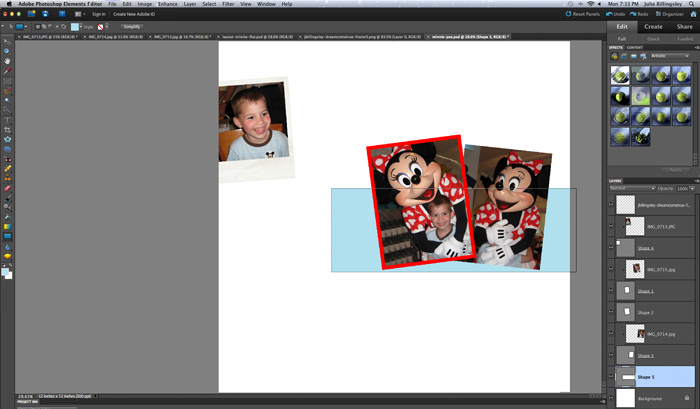Select the Brush tool
Image resolution: width=700 pixels, height=409 pixels.
[x=7, y=198]
